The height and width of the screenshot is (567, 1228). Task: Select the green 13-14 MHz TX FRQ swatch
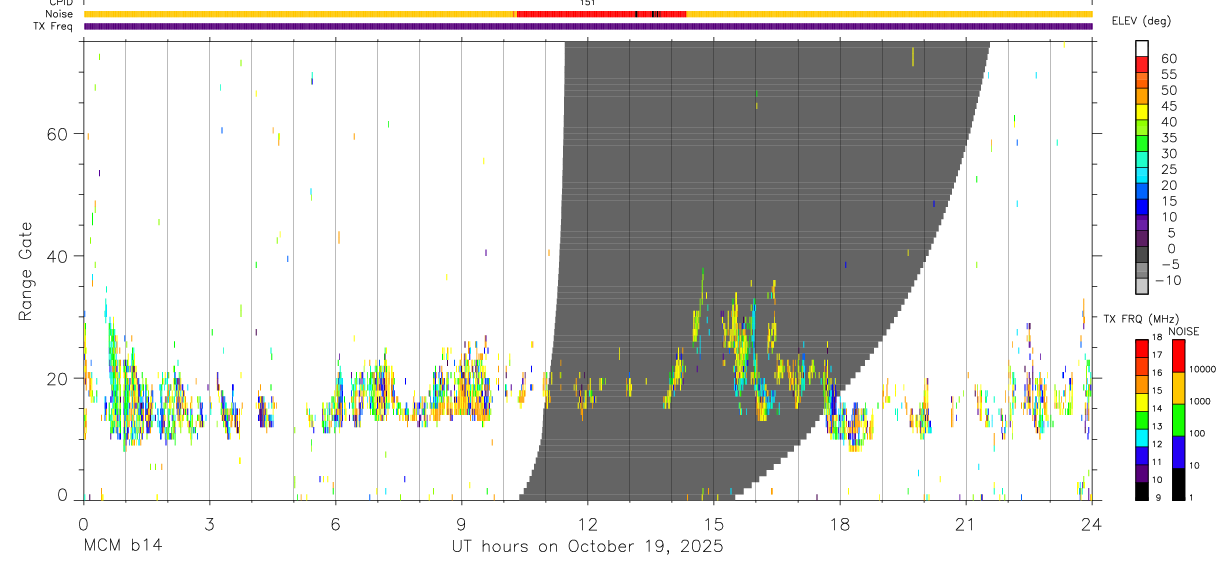click(x=1142, y=420)
